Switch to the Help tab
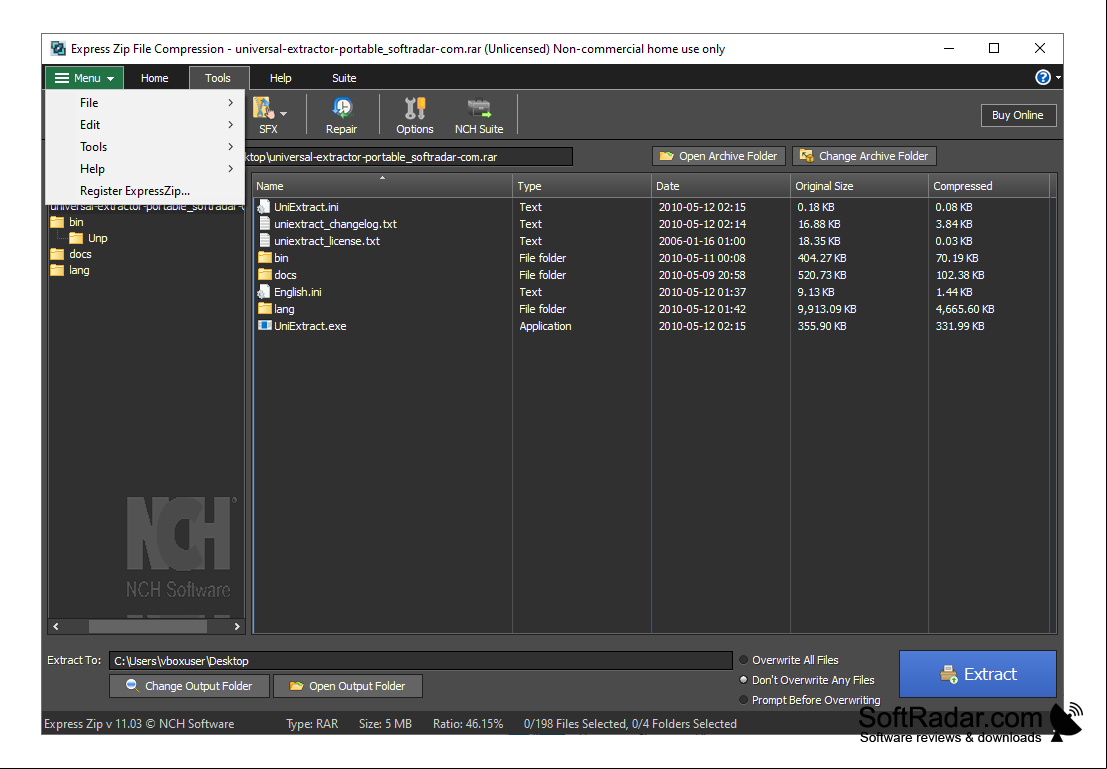Screen dimensions: 1107x769 [x=280, y=78]
